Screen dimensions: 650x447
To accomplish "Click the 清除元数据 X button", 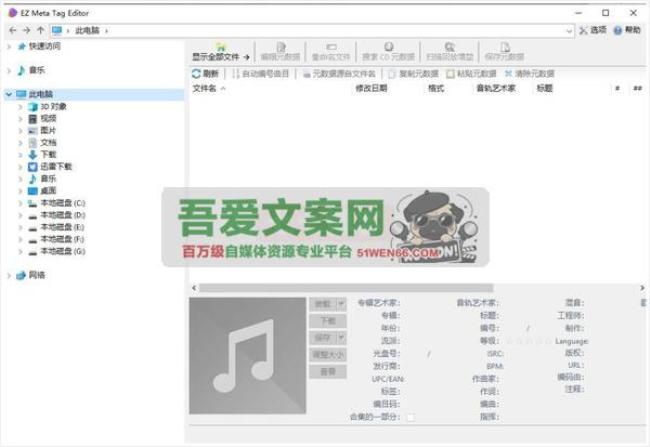I will click(x=529, y=74).
